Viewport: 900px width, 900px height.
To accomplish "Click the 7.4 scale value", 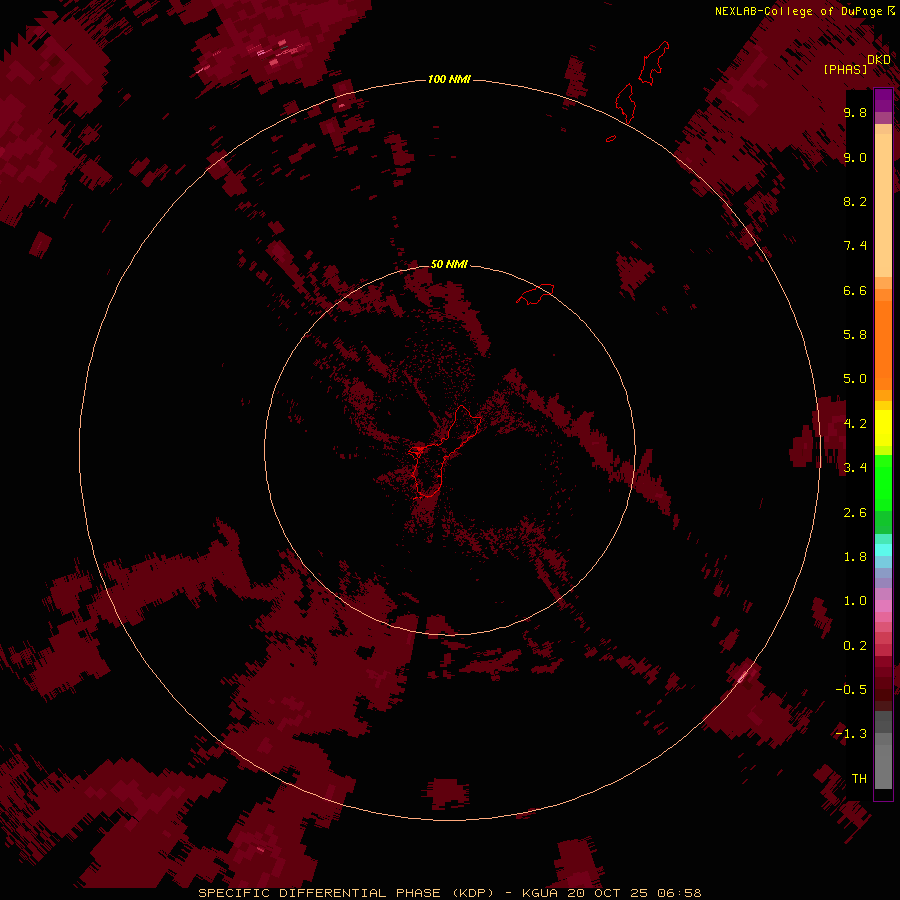I will click(855, 246).
